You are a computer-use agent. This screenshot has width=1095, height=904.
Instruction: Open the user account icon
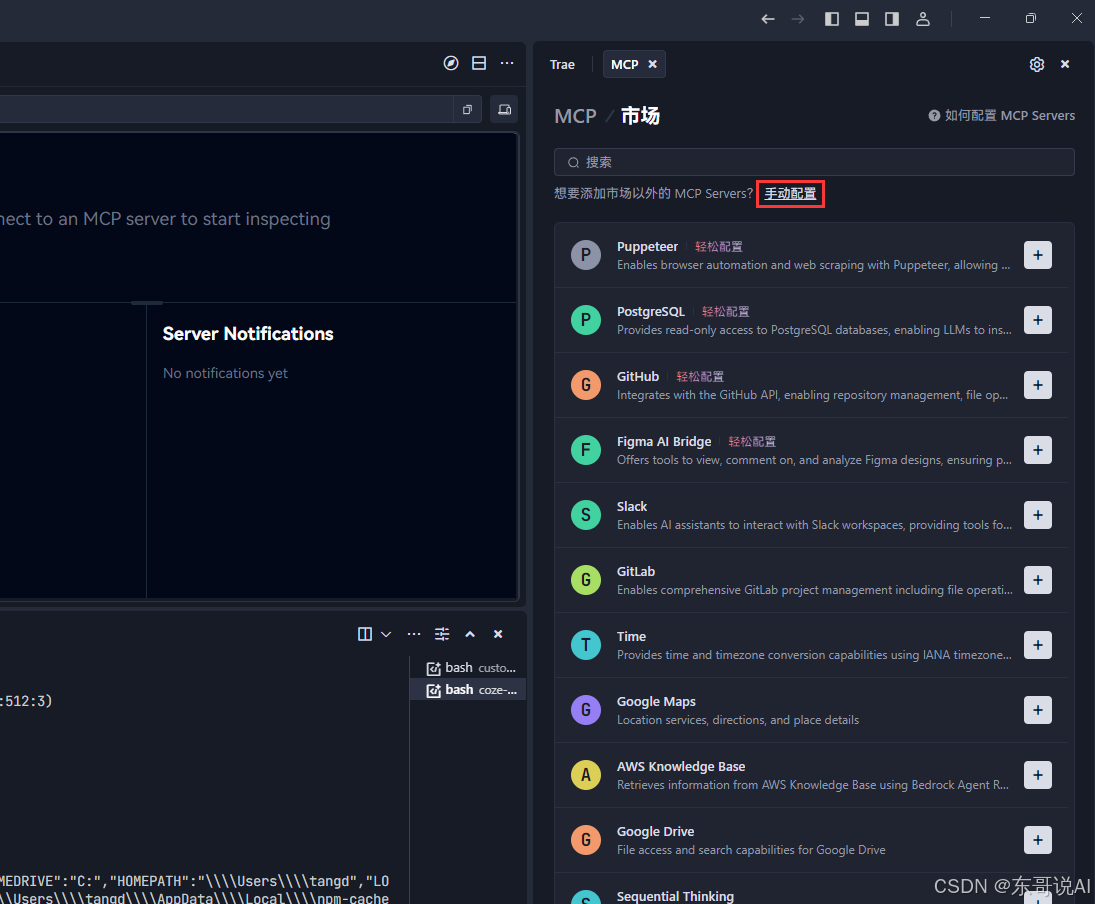pyautogui.click(x=923, y=19)
